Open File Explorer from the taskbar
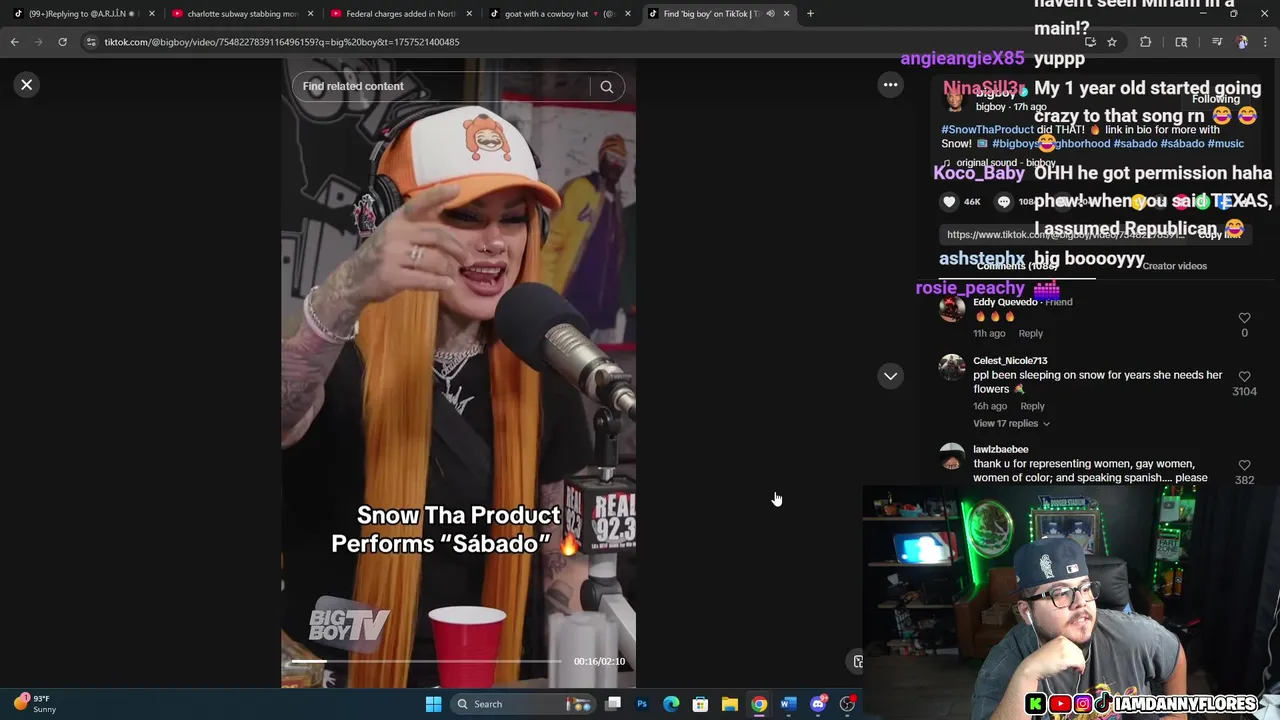This screenshot has height=720, width=1280. 730,704
